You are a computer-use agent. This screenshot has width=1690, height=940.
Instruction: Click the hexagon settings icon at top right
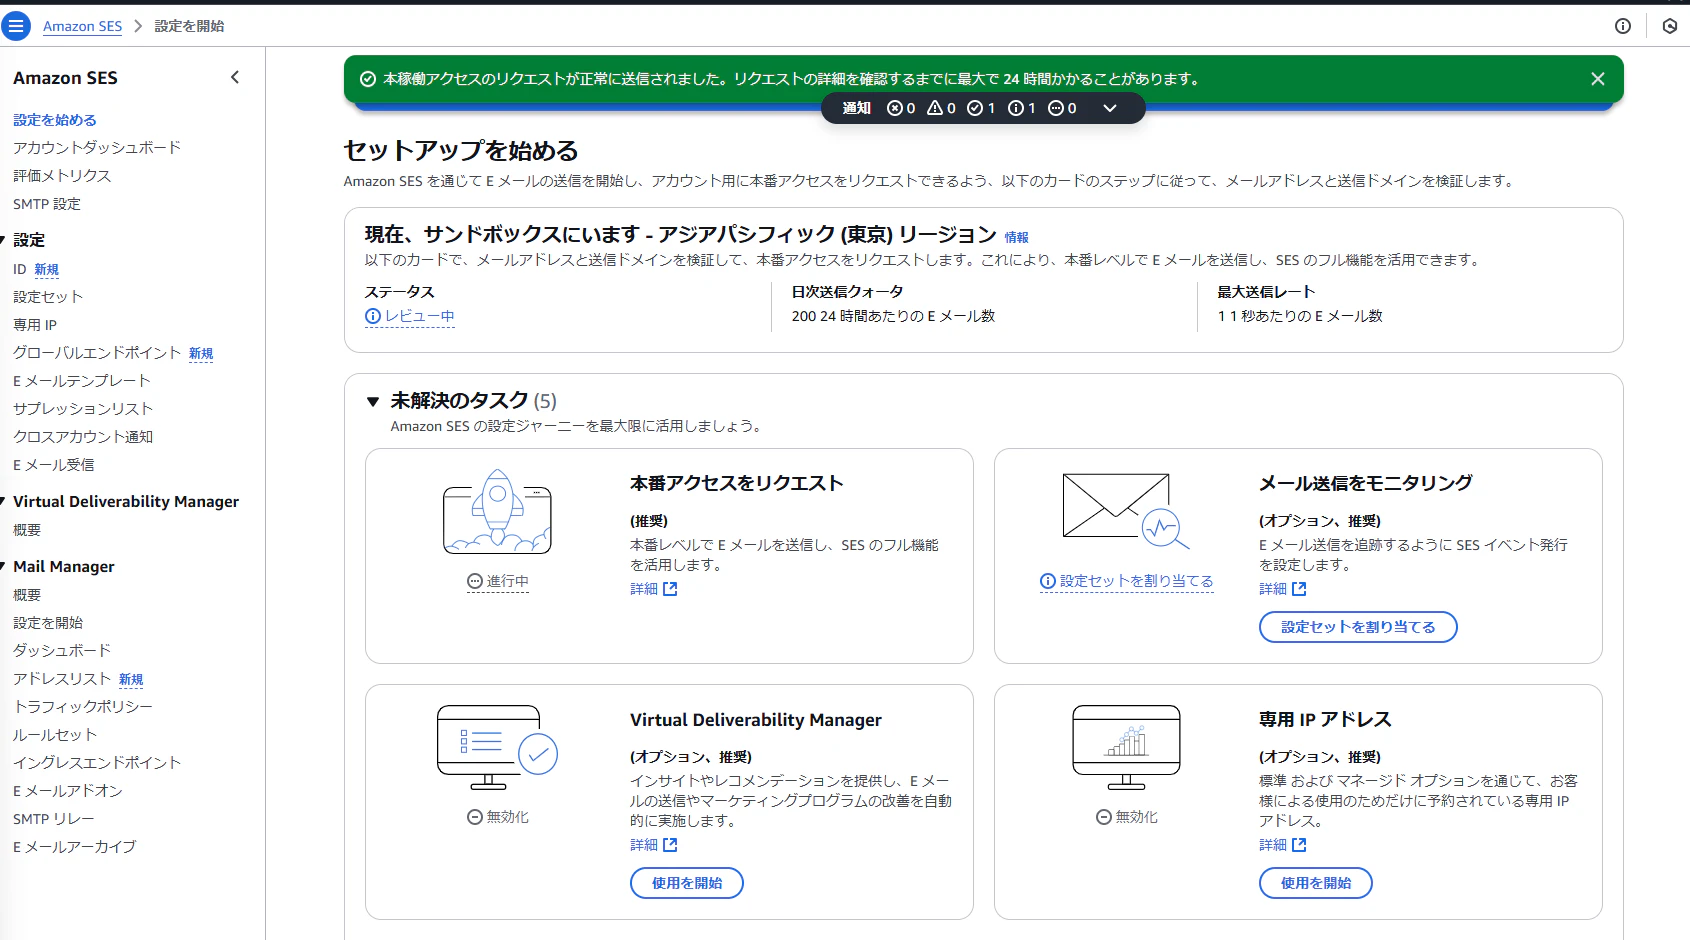1670,26
